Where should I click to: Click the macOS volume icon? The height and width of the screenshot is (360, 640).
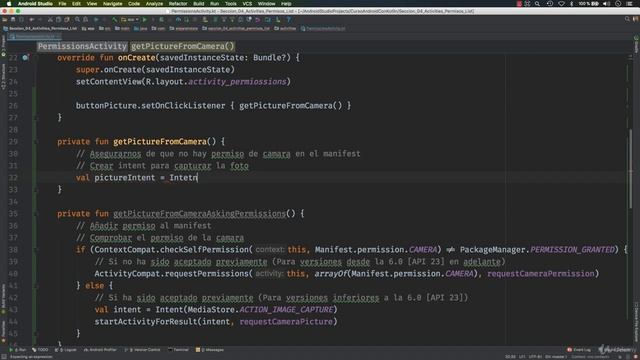(x=607, y=4)
